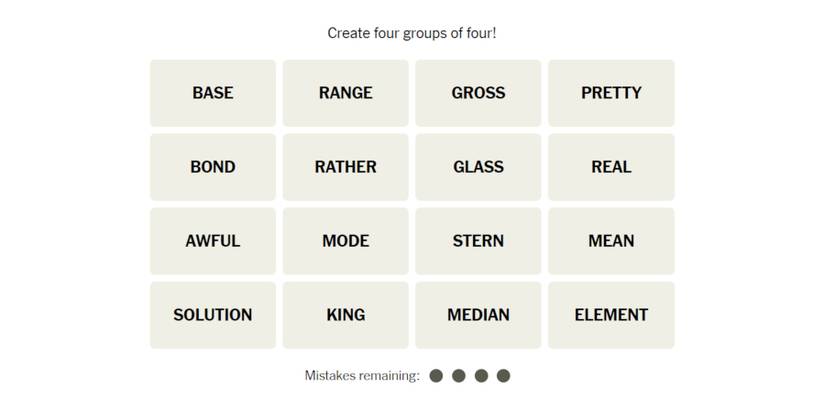Choose the BOND tile
The image size is (825, 413).
click(213, 167)
